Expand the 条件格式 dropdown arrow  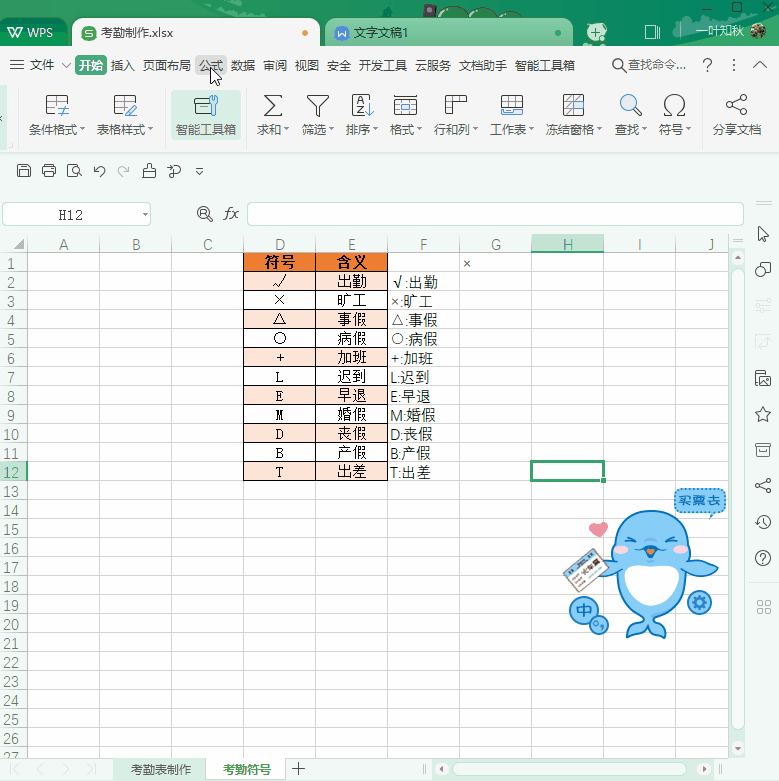(x=82, y=130)
